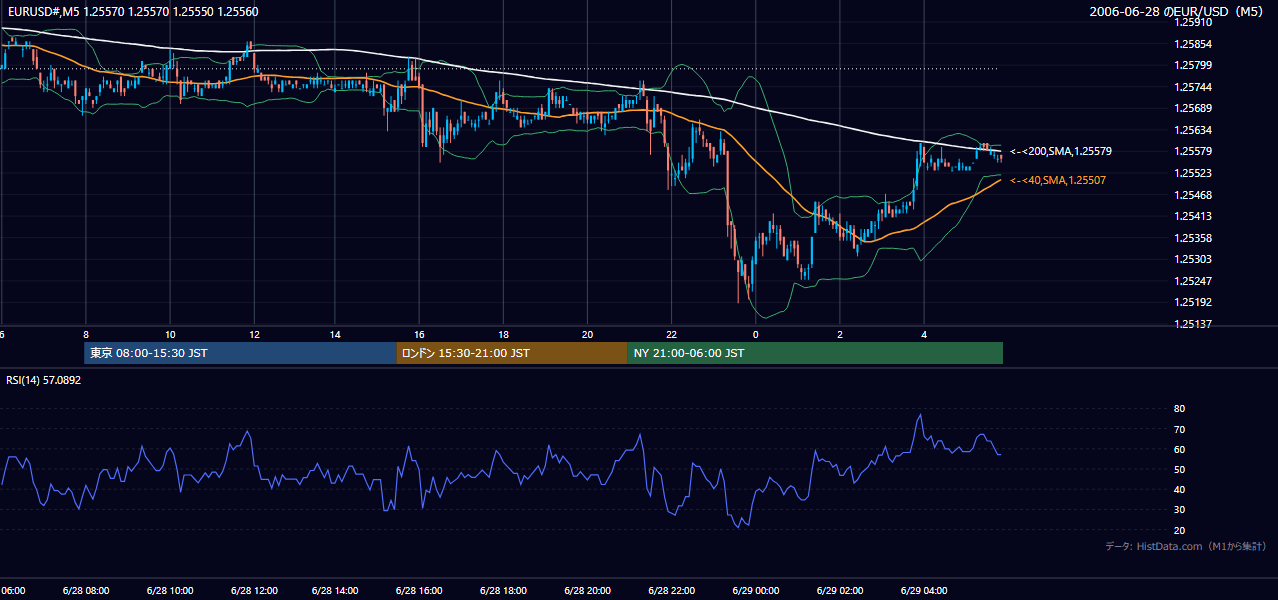Click price axis value 1.25634
Screen dimensions: 1278x600
click(x=1193, y=130)
